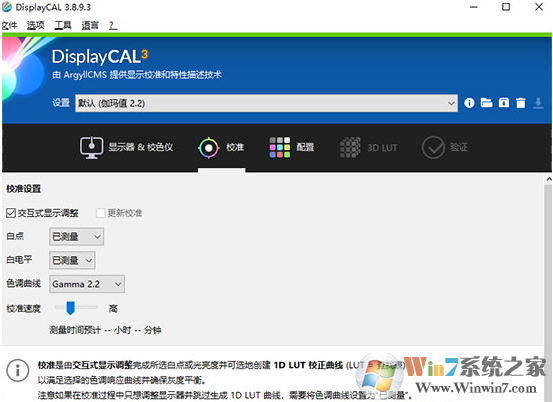
Task: Toggle the 交互式显示调整 checkbox
Action: (11, 213)
